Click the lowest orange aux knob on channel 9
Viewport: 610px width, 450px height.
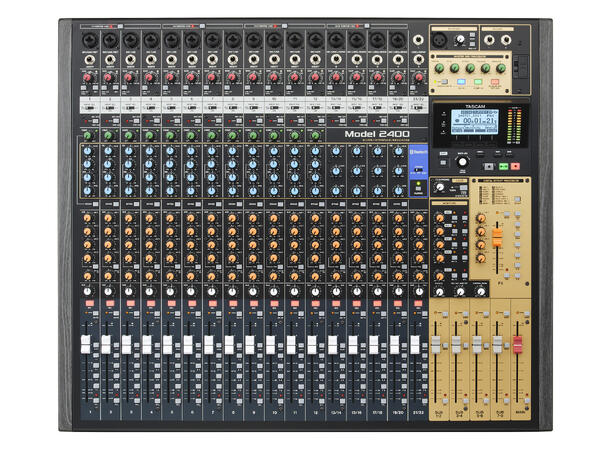click(253, 276)
